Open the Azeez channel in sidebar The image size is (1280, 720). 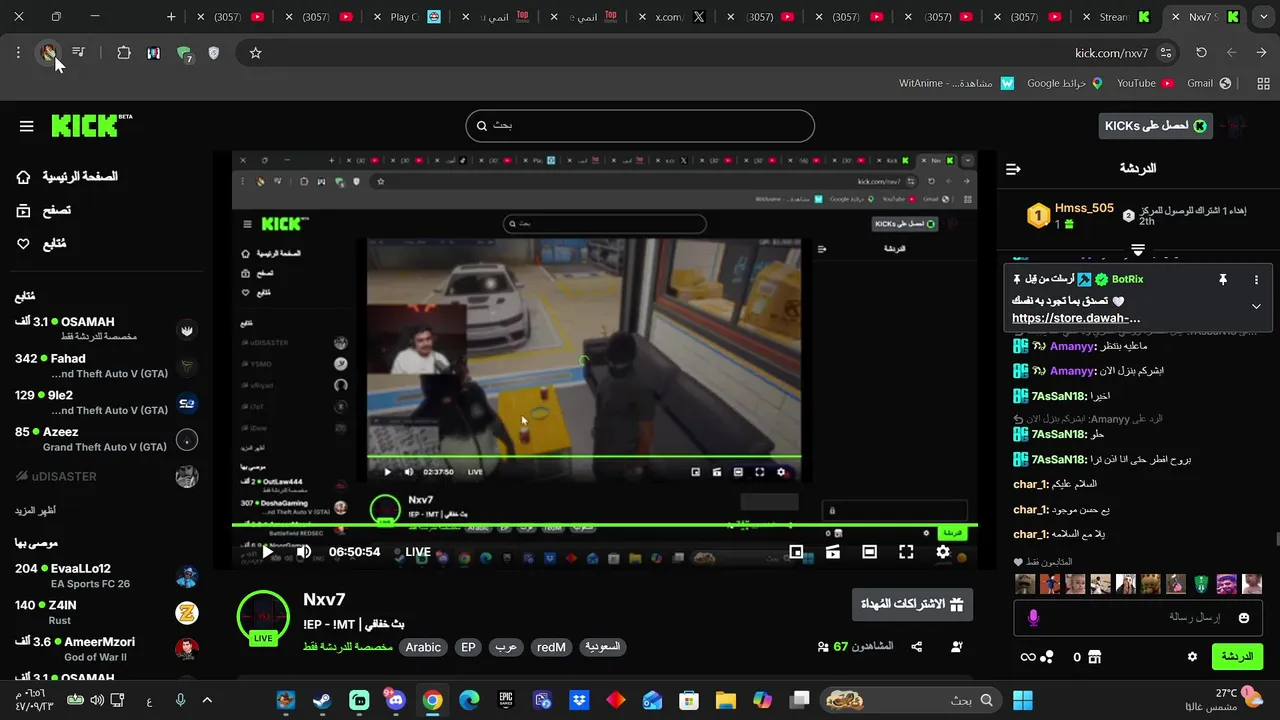105,440
